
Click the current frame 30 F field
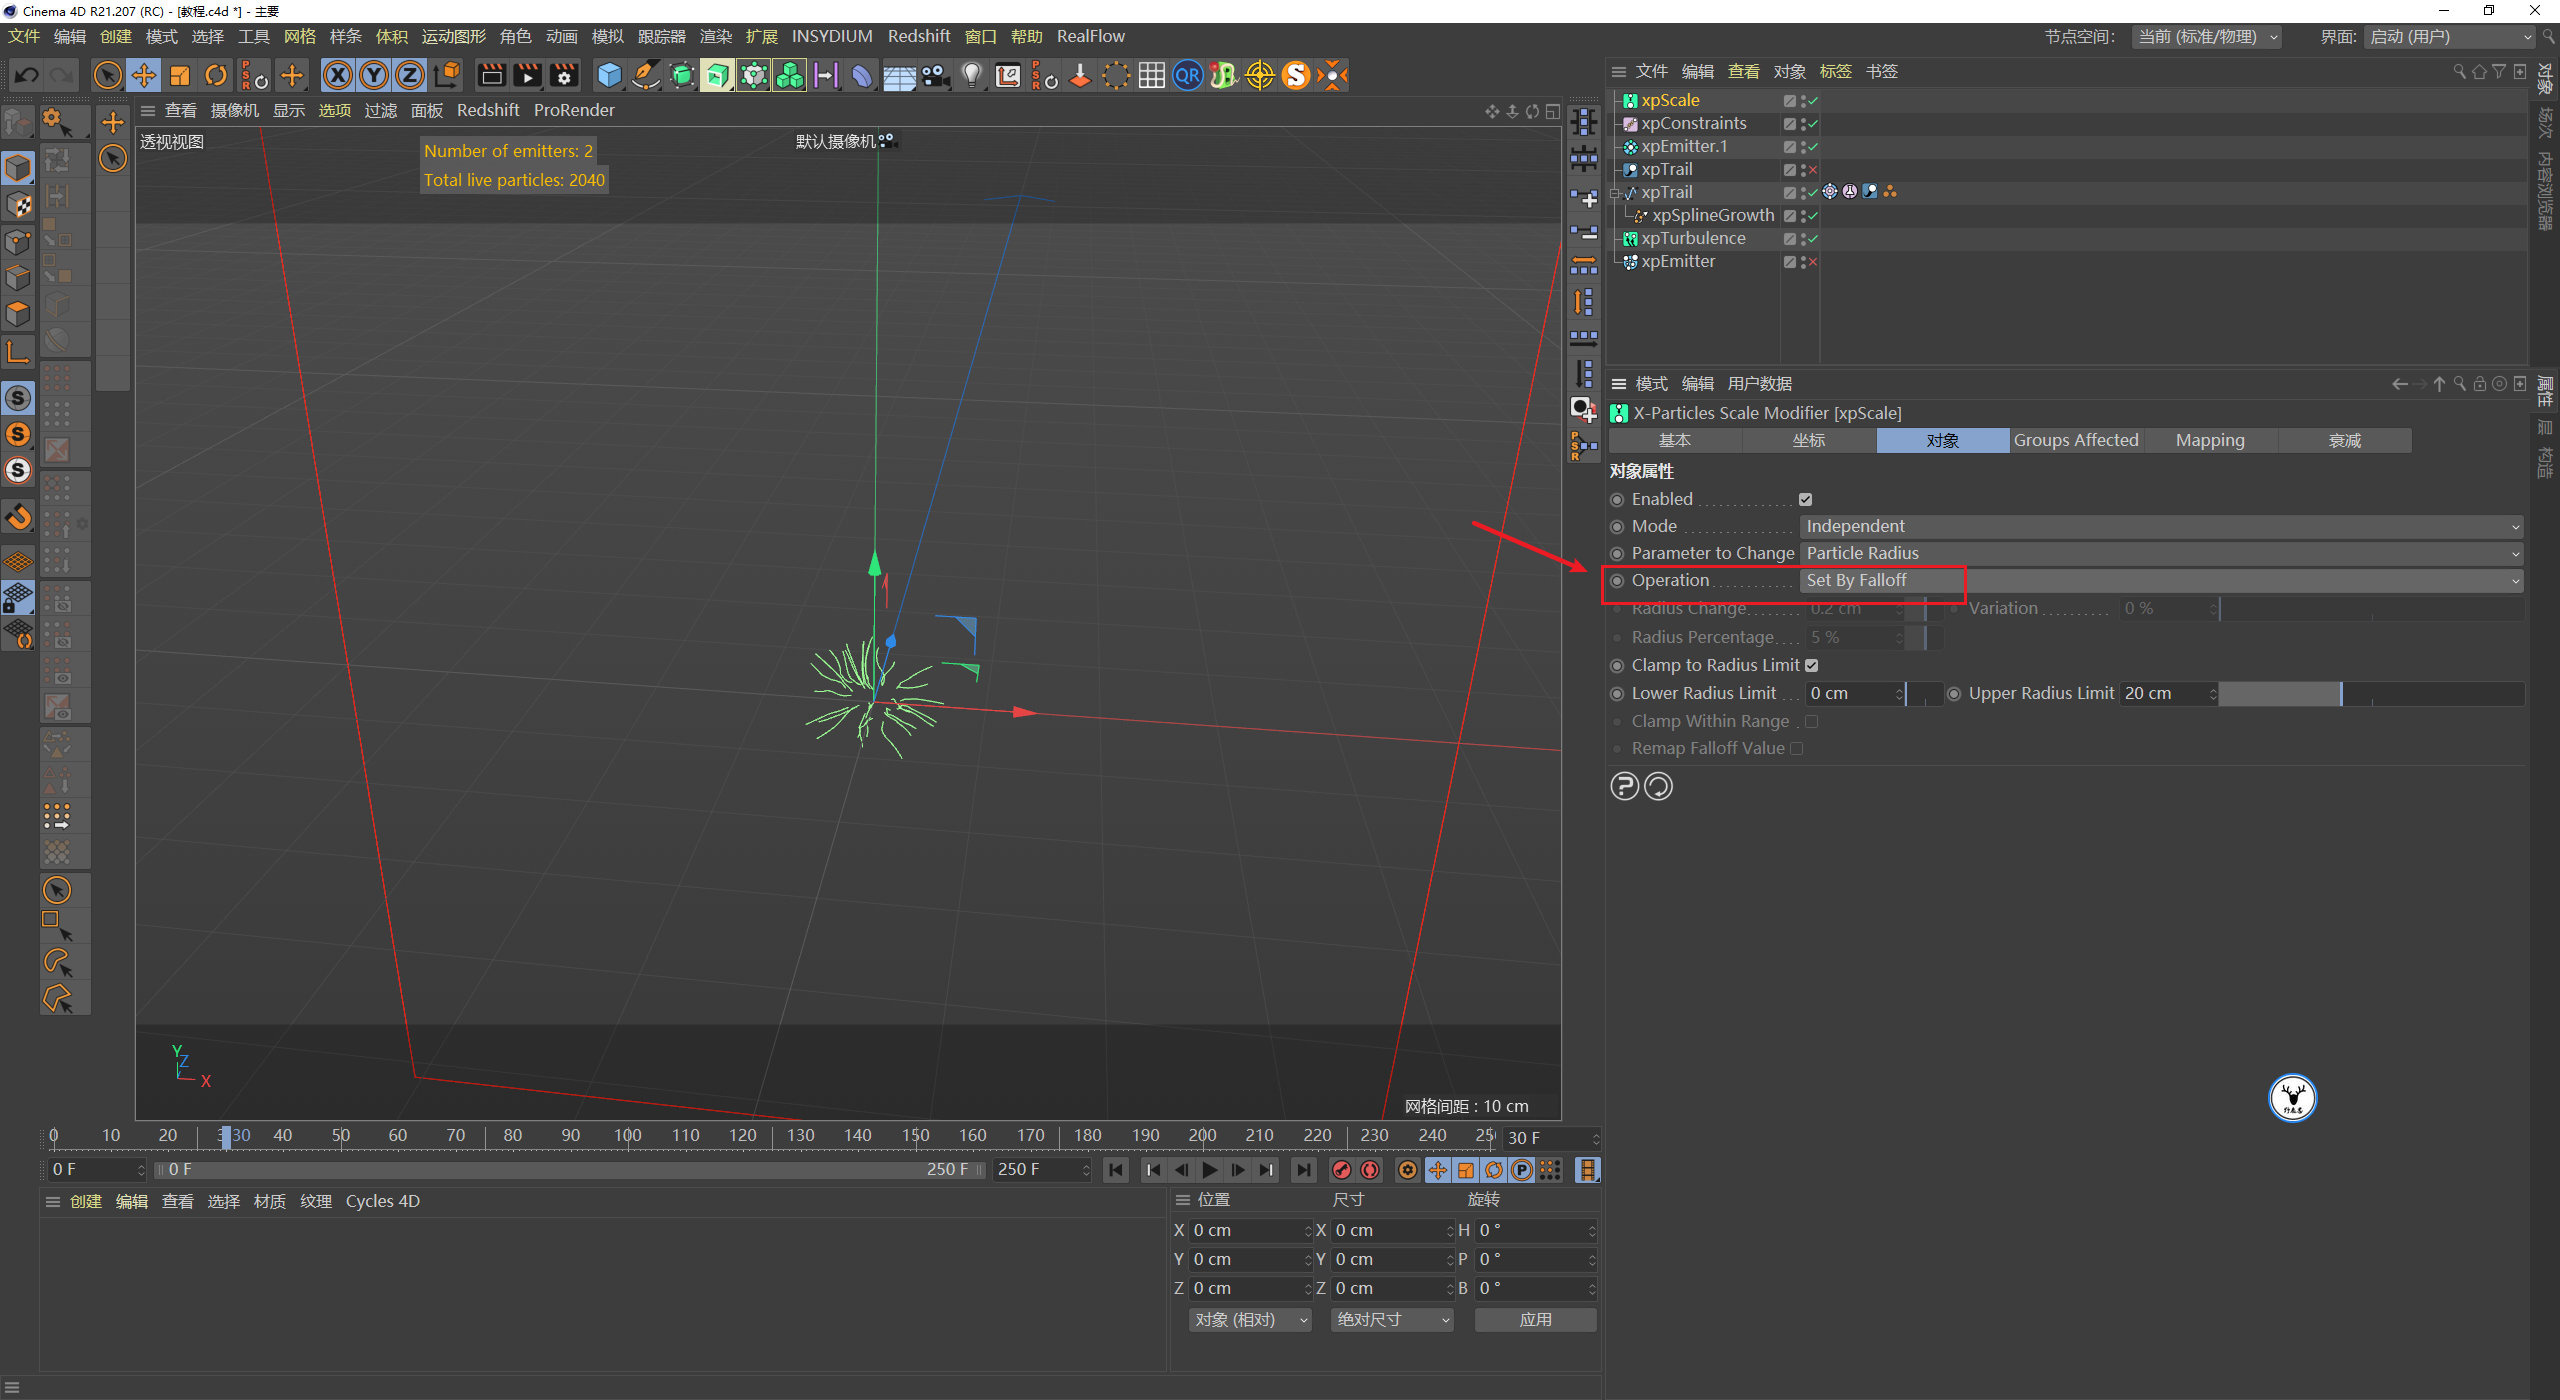click(x=1551, y=1138)
